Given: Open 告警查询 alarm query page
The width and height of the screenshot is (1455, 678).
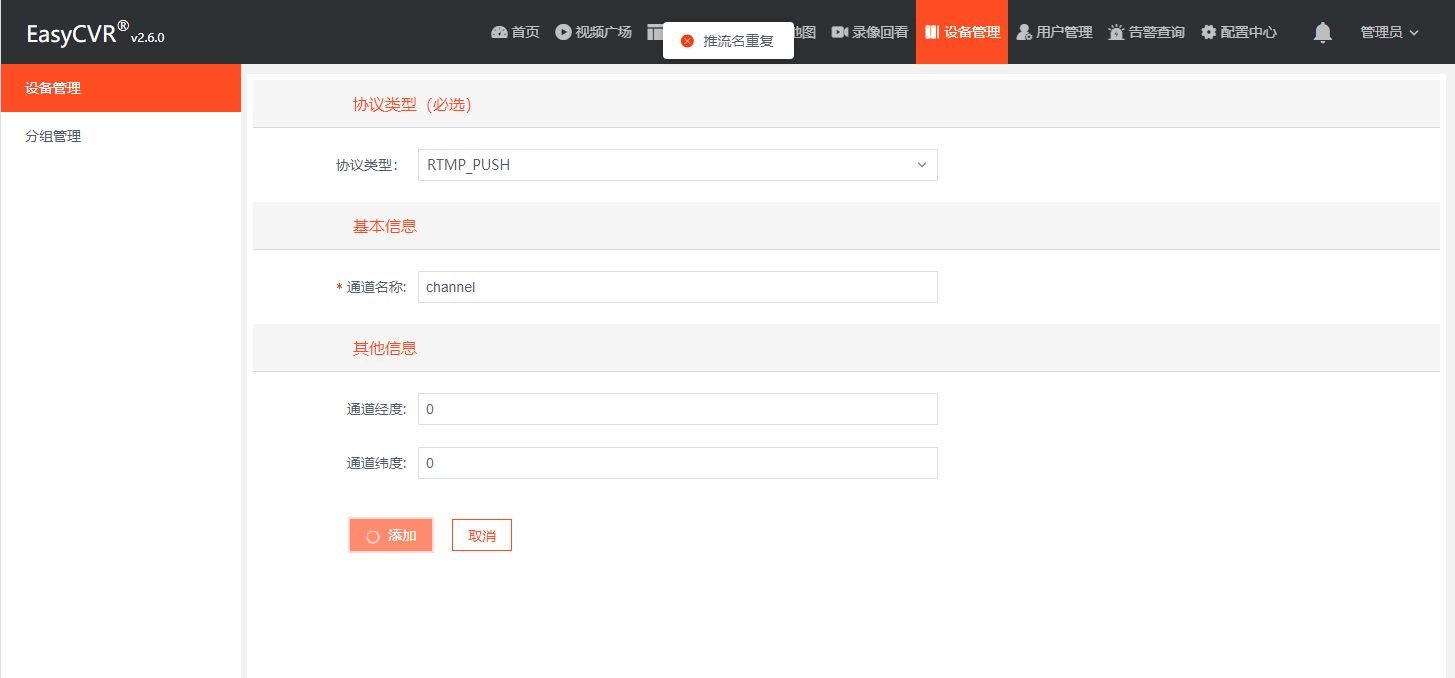Looking at the screenshot, I should point(1146,32).
